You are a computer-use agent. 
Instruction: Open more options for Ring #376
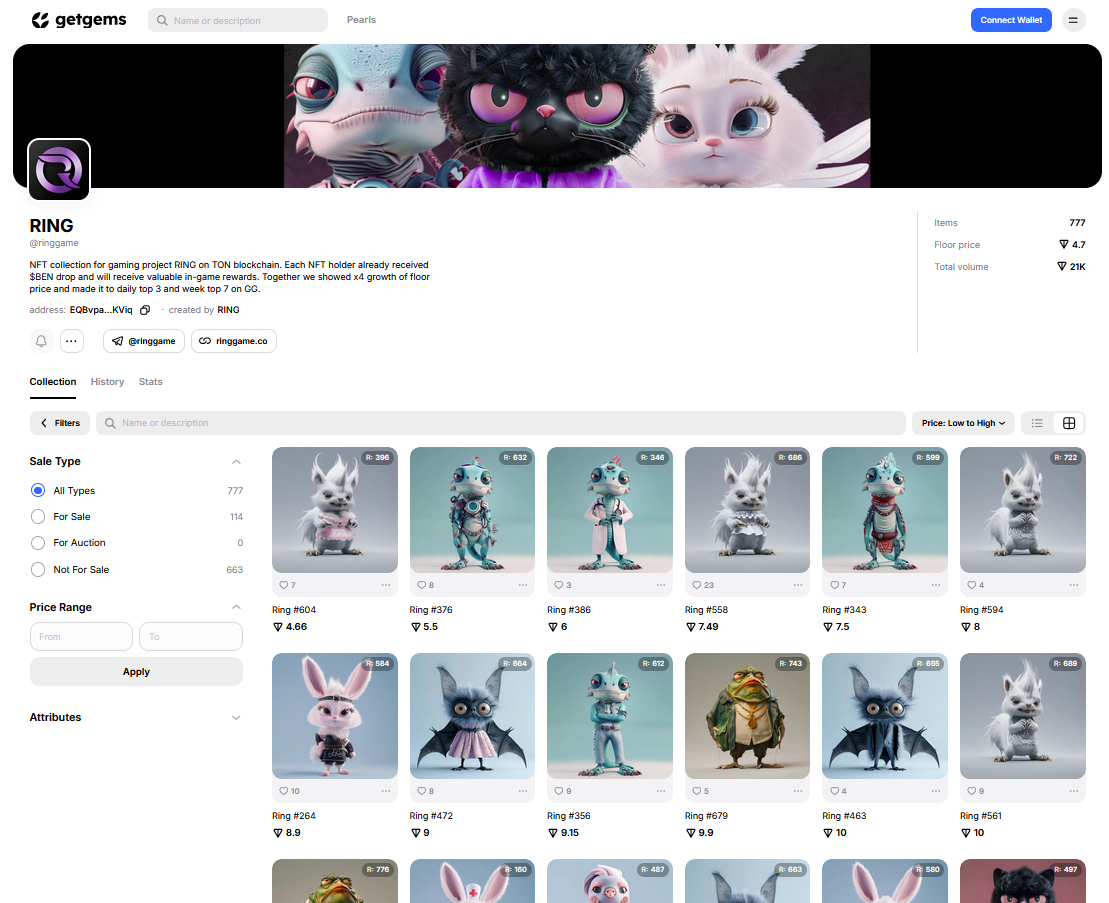[x=523, y=585]
